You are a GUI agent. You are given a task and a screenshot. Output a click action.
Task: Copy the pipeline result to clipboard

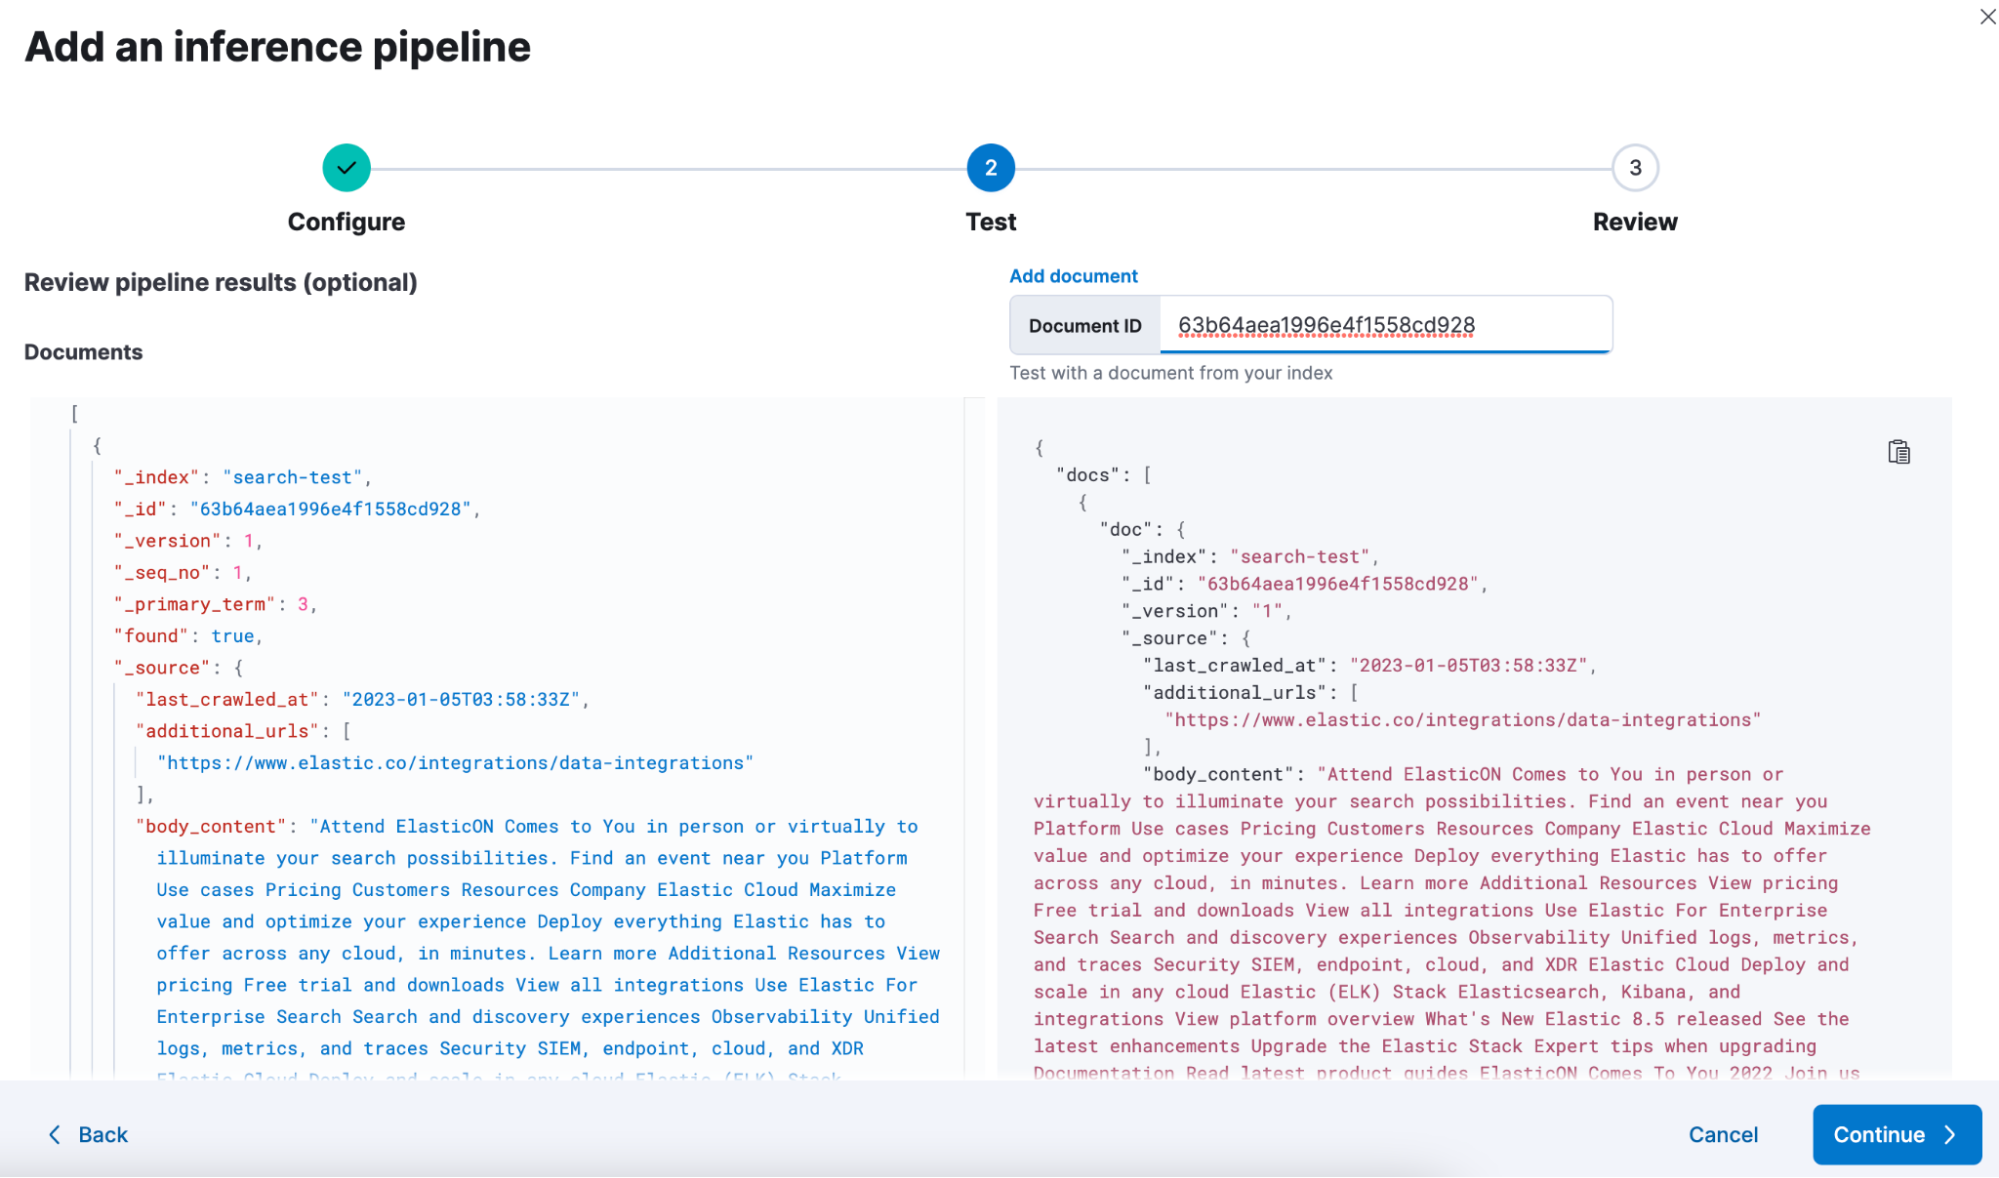[x=1898, y=452]
